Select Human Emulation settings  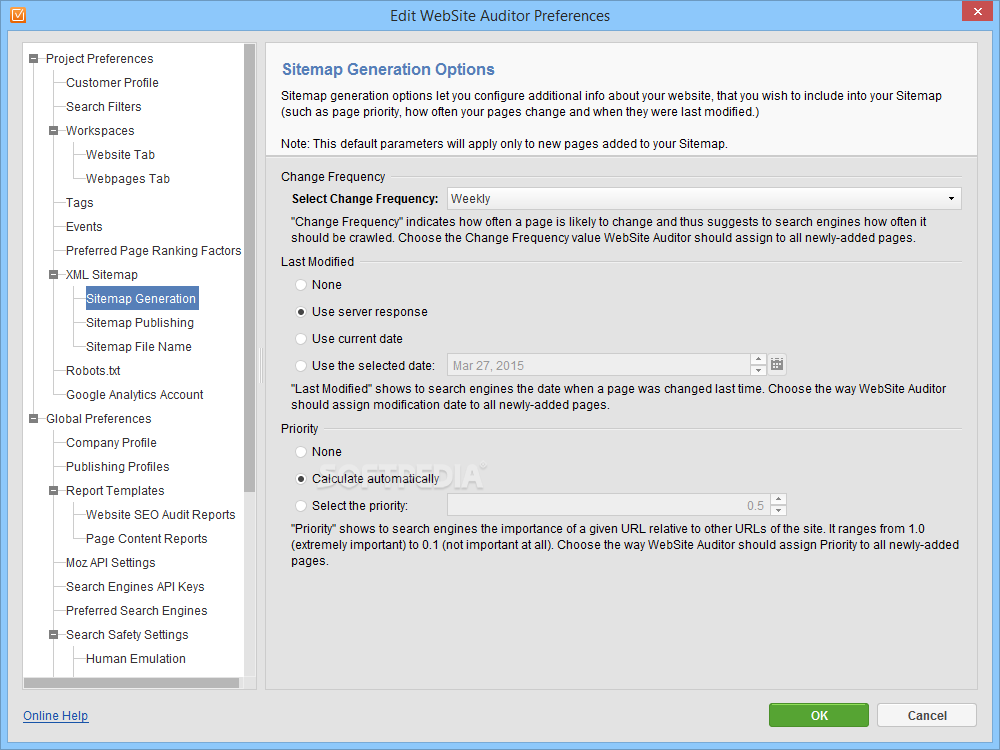click(136, 659)
